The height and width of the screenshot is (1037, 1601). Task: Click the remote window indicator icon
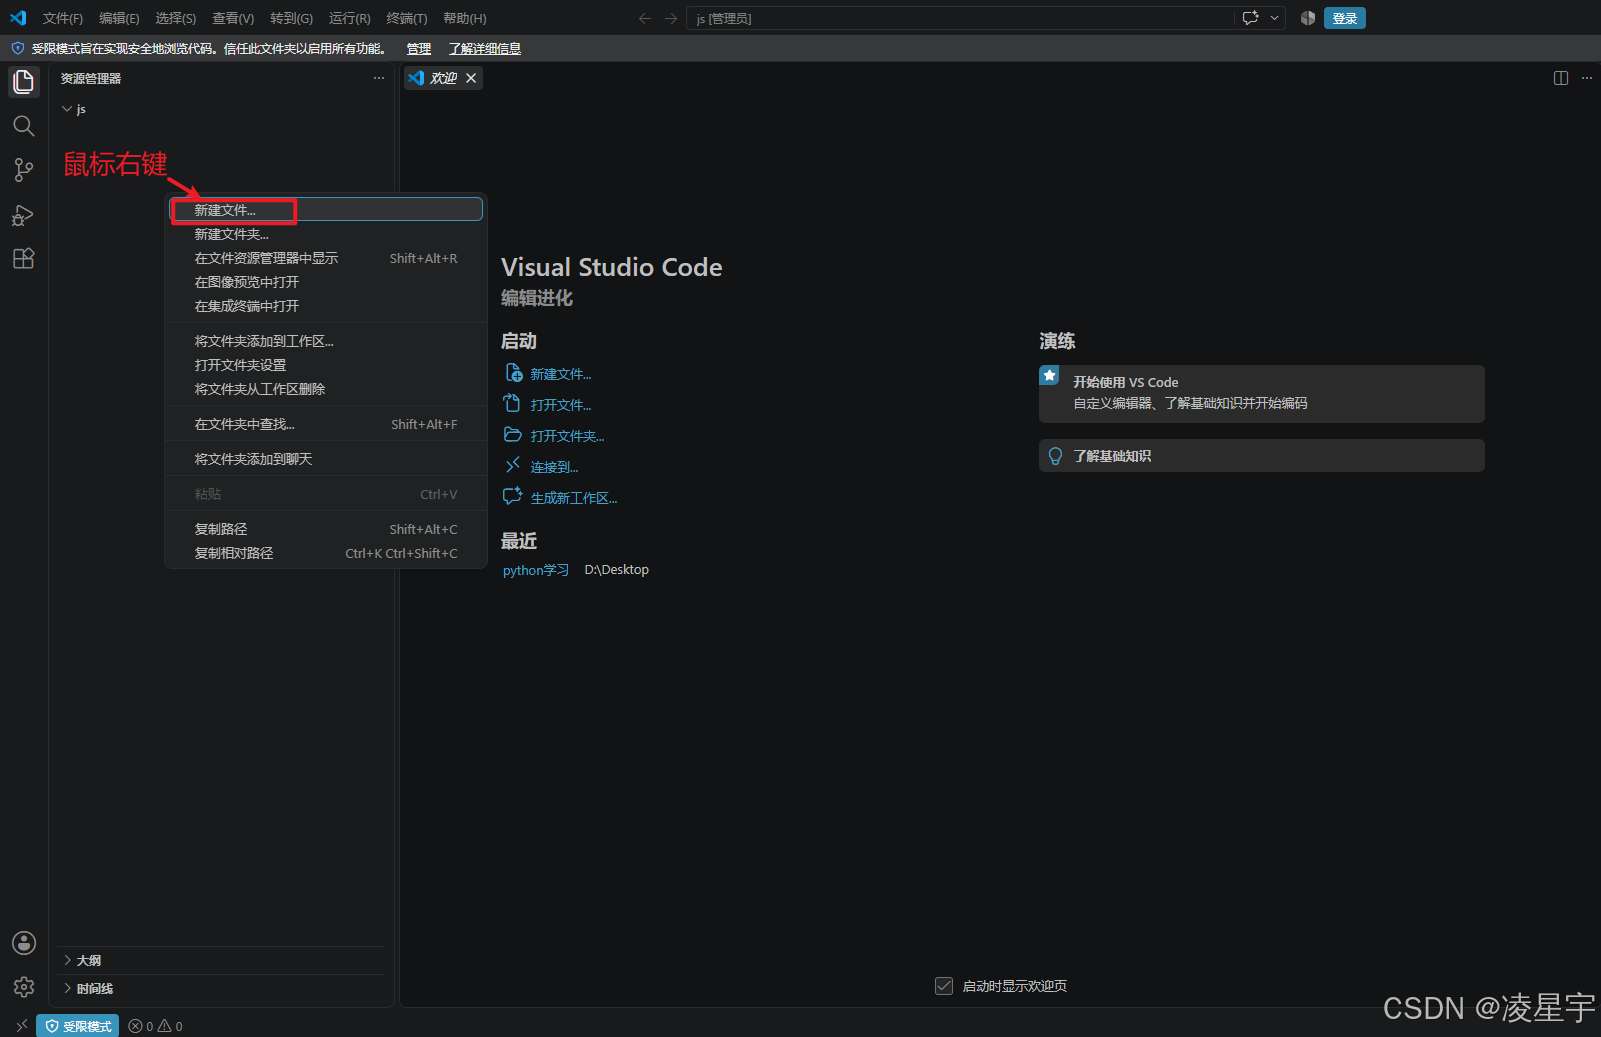pyautogui.click(x=22, y=1026)
